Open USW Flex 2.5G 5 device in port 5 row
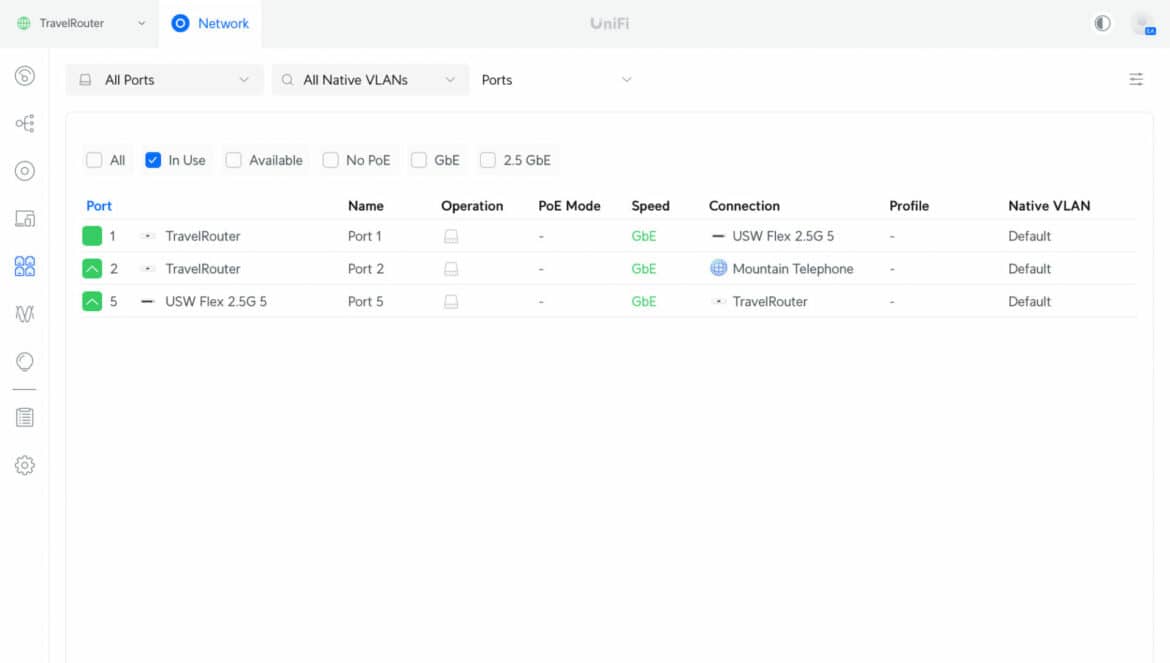The height and width of the screenshot is (663, 1170). pos(216,301)
